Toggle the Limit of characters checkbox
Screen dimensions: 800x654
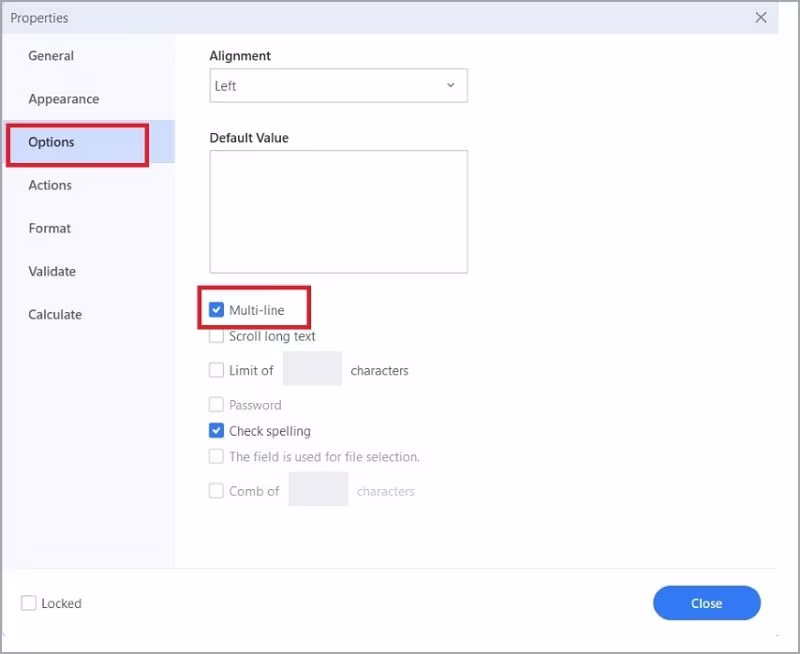coord(217,370)
